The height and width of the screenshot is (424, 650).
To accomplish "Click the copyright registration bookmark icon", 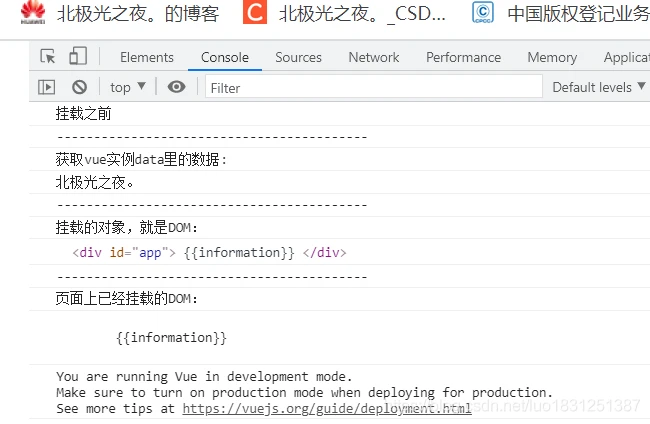I will (x=483, y=14).
